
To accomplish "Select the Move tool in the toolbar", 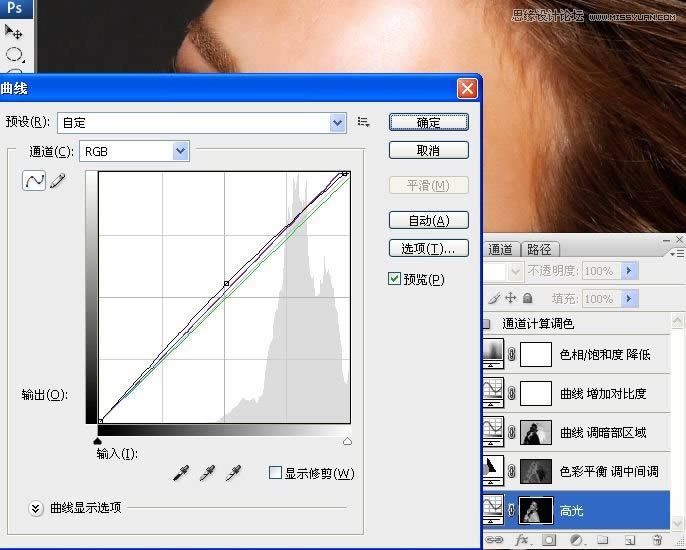I will [x=14, y=31].
